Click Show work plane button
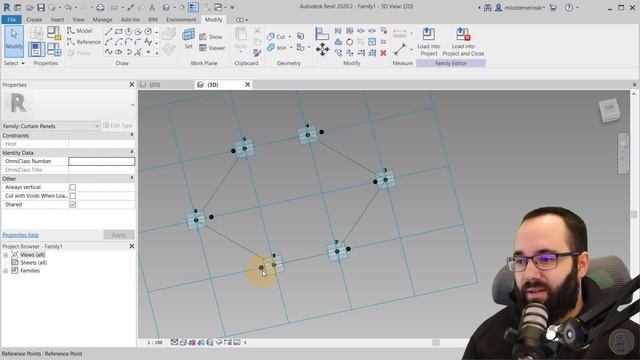The image size is (640, 360). pos(211,37)
